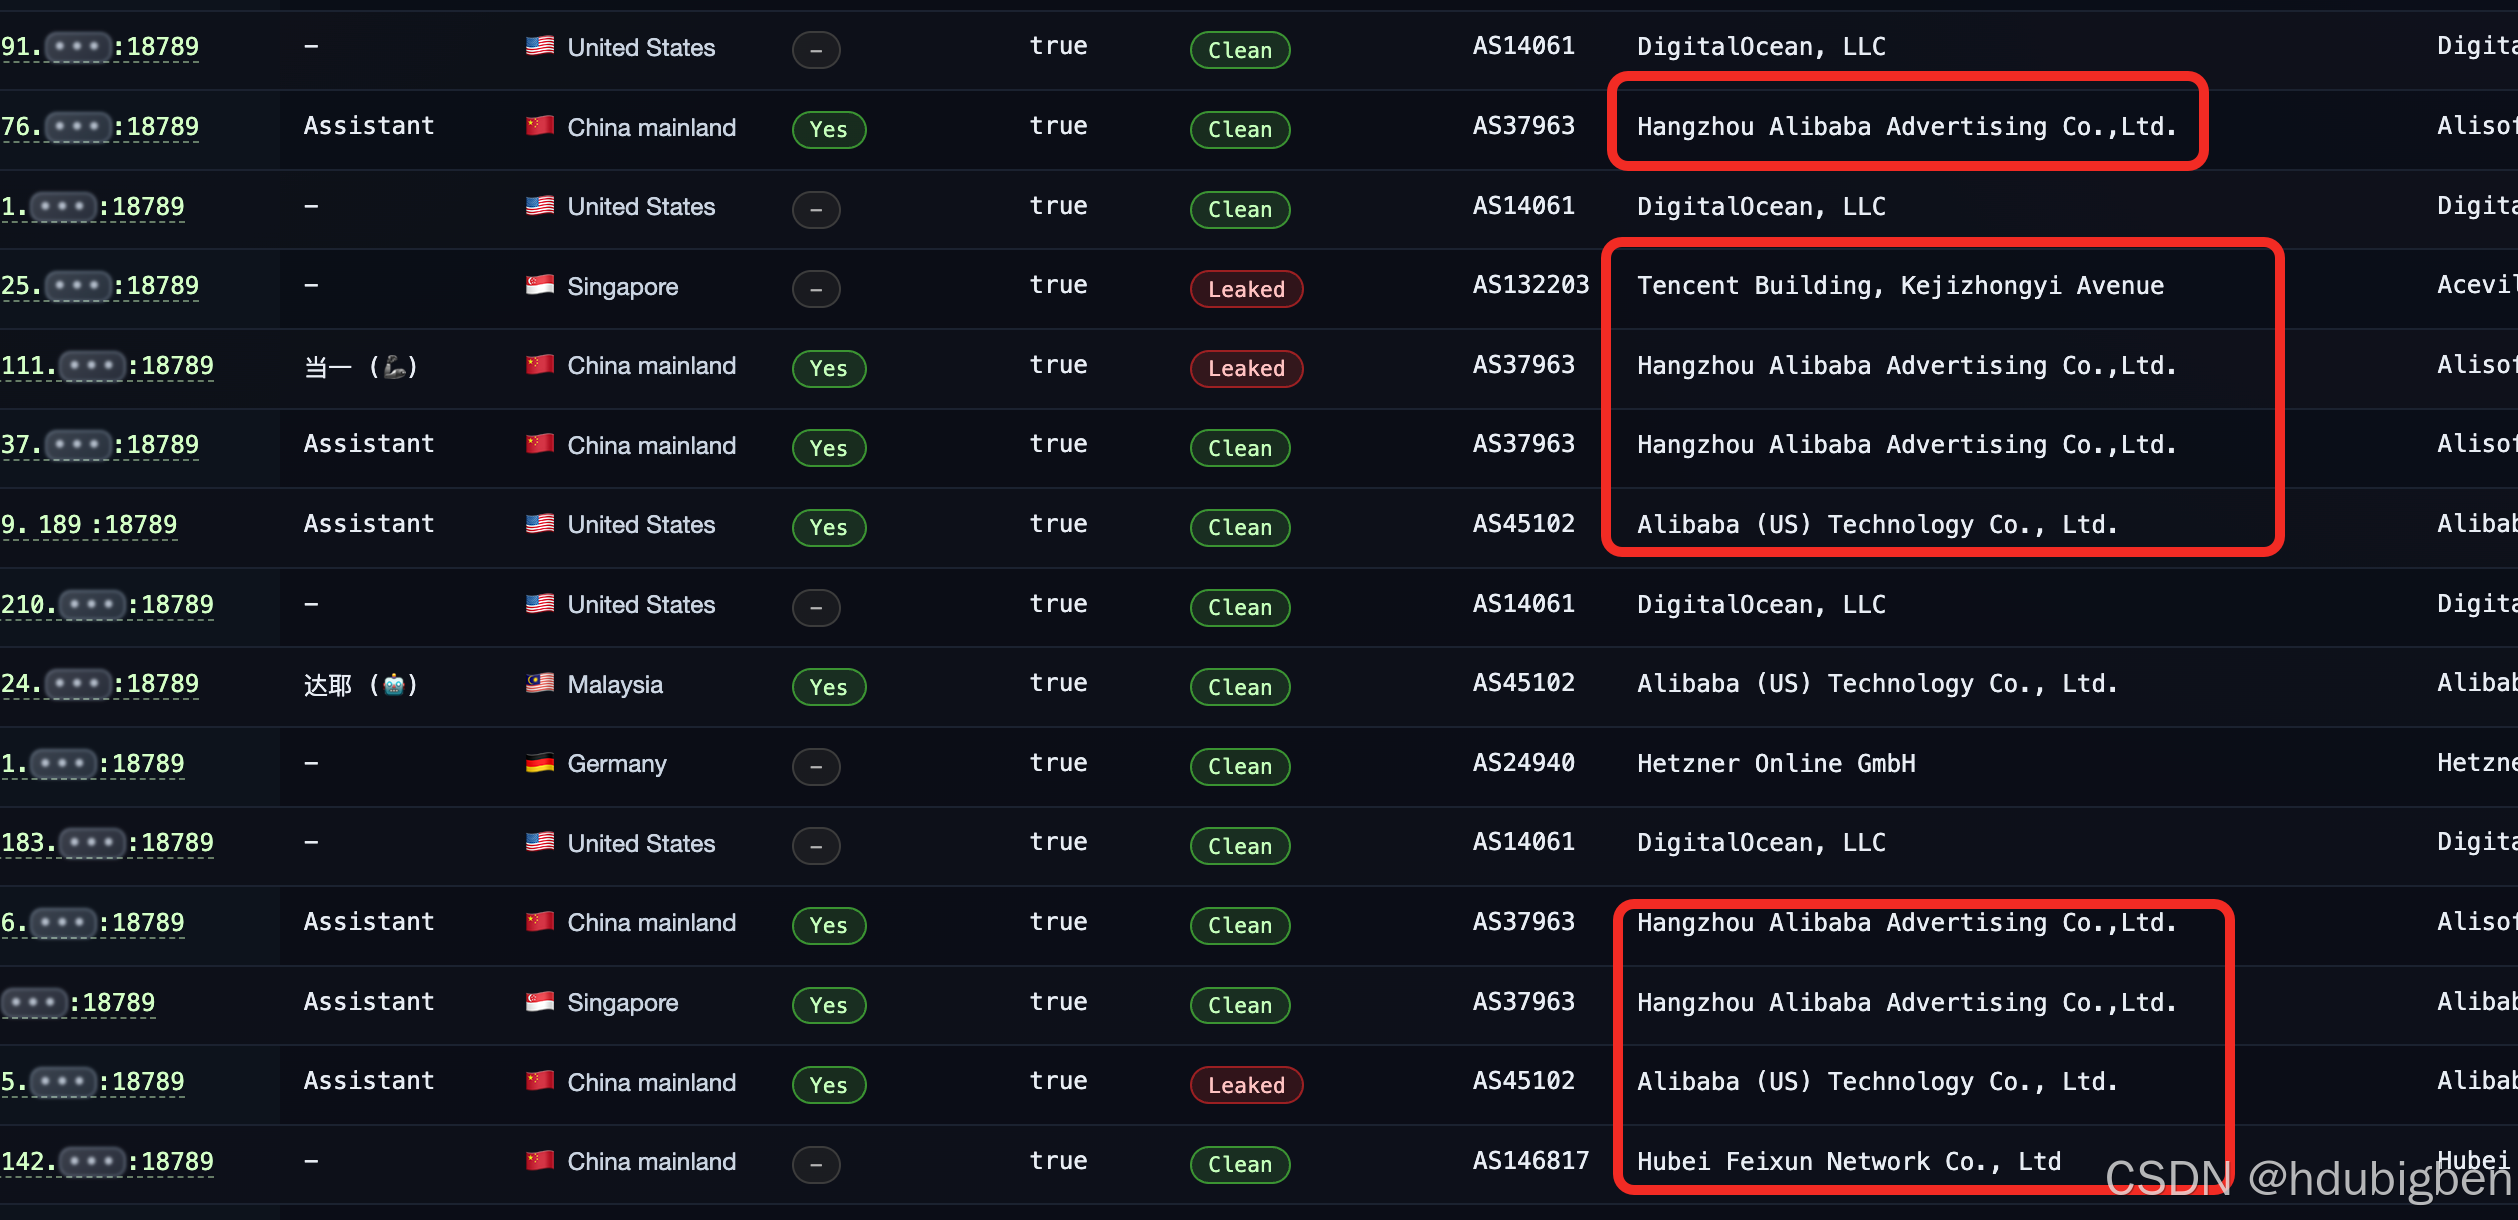Click the dash badge in Germany row

pos(816,767)
